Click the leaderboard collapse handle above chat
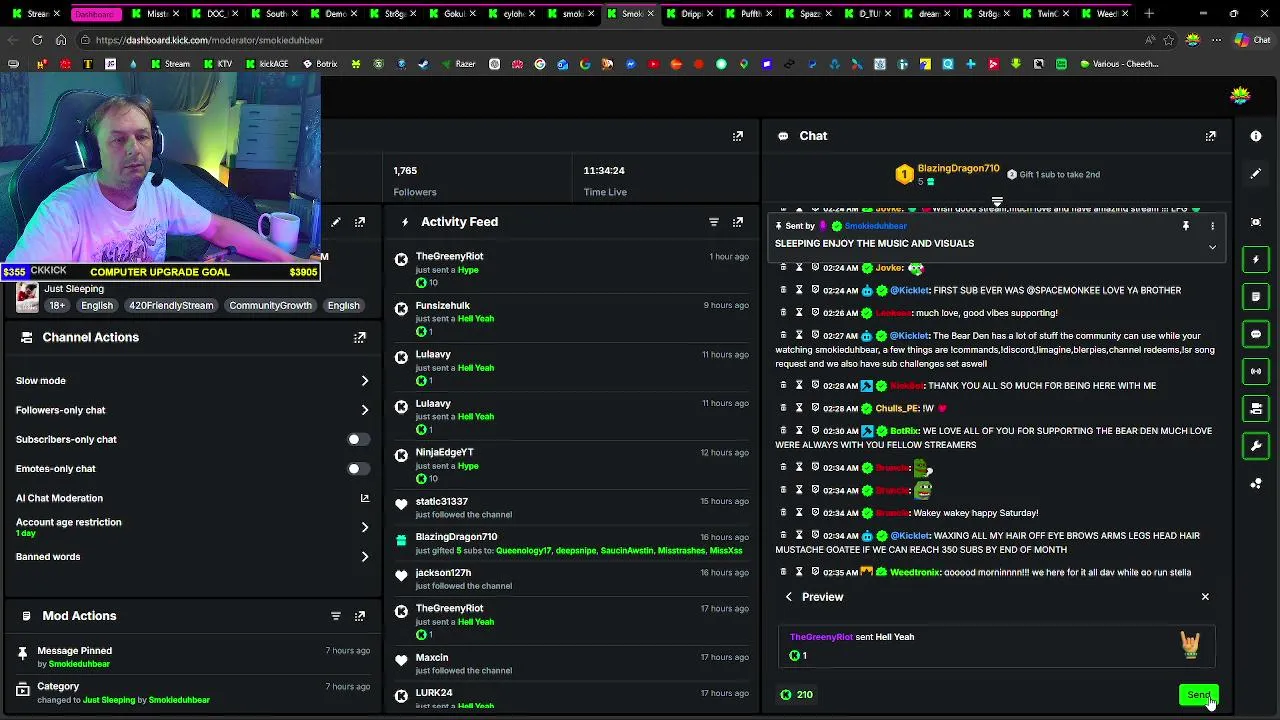This screenshot has height=720, width=1280. click(x=997, y=202)
